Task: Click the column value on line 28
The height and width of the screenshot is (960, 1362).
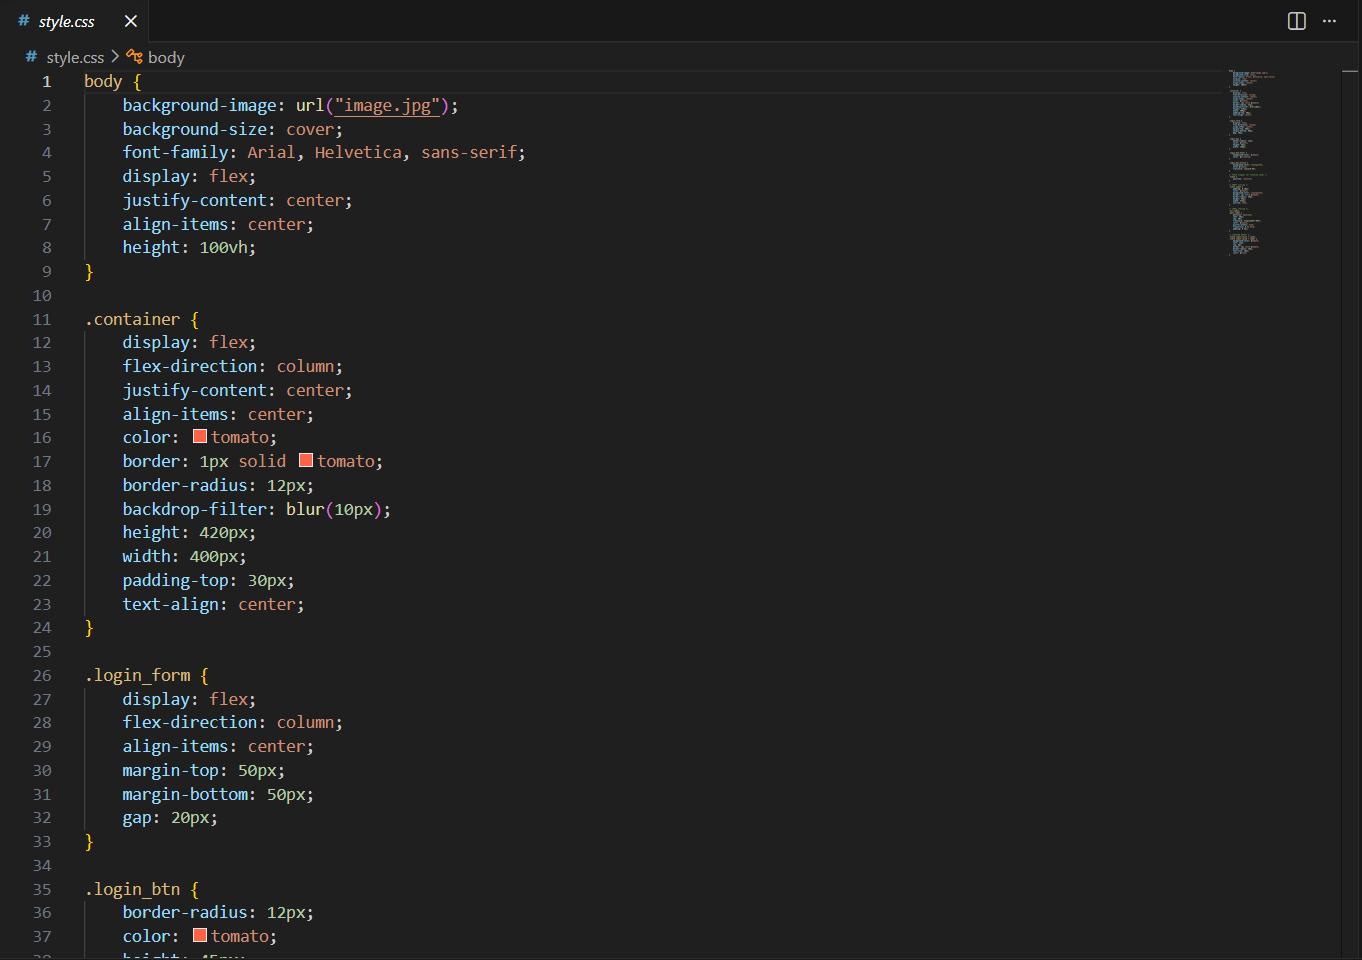Action: [306, 723]
